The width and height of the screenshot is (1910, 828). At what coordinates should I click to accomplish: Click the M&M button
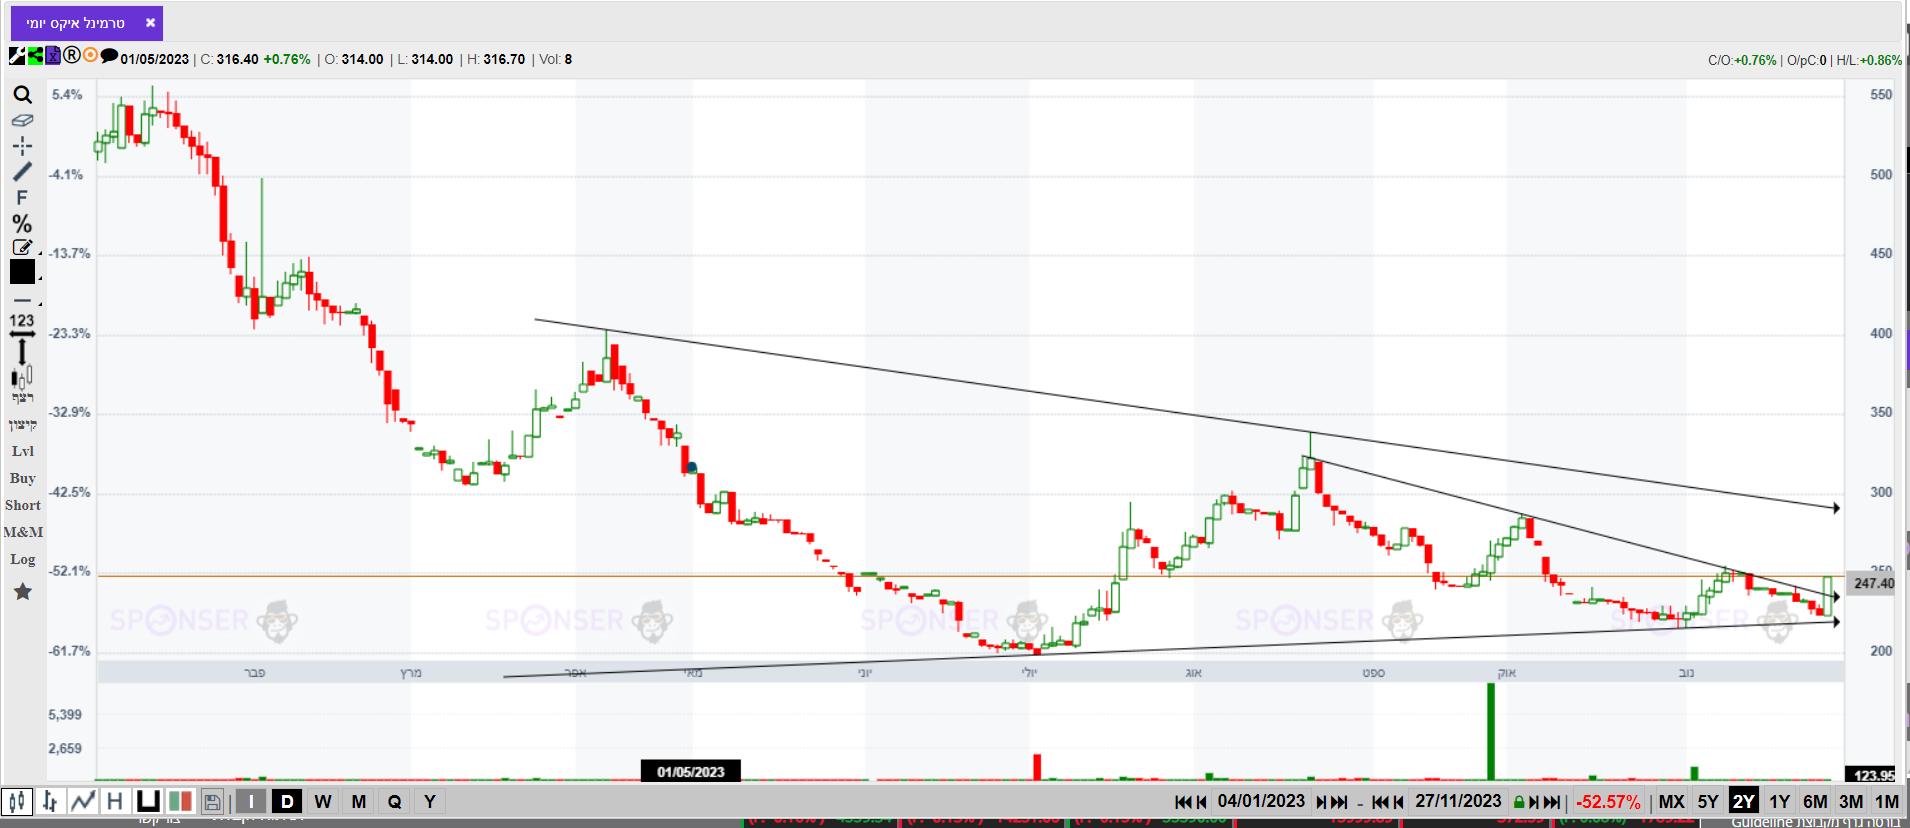click(23, 532)
